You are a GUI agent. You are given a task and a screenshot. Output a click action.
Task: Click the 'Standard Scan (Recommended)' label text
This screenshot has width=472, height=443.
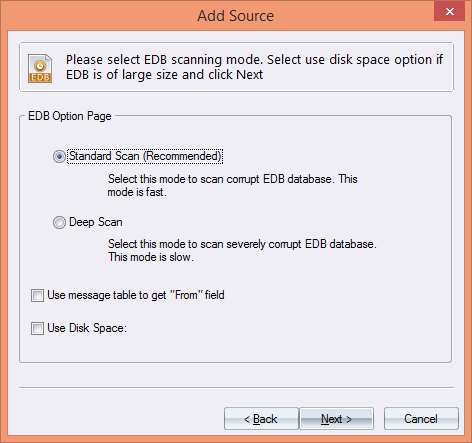pos(145,156)
